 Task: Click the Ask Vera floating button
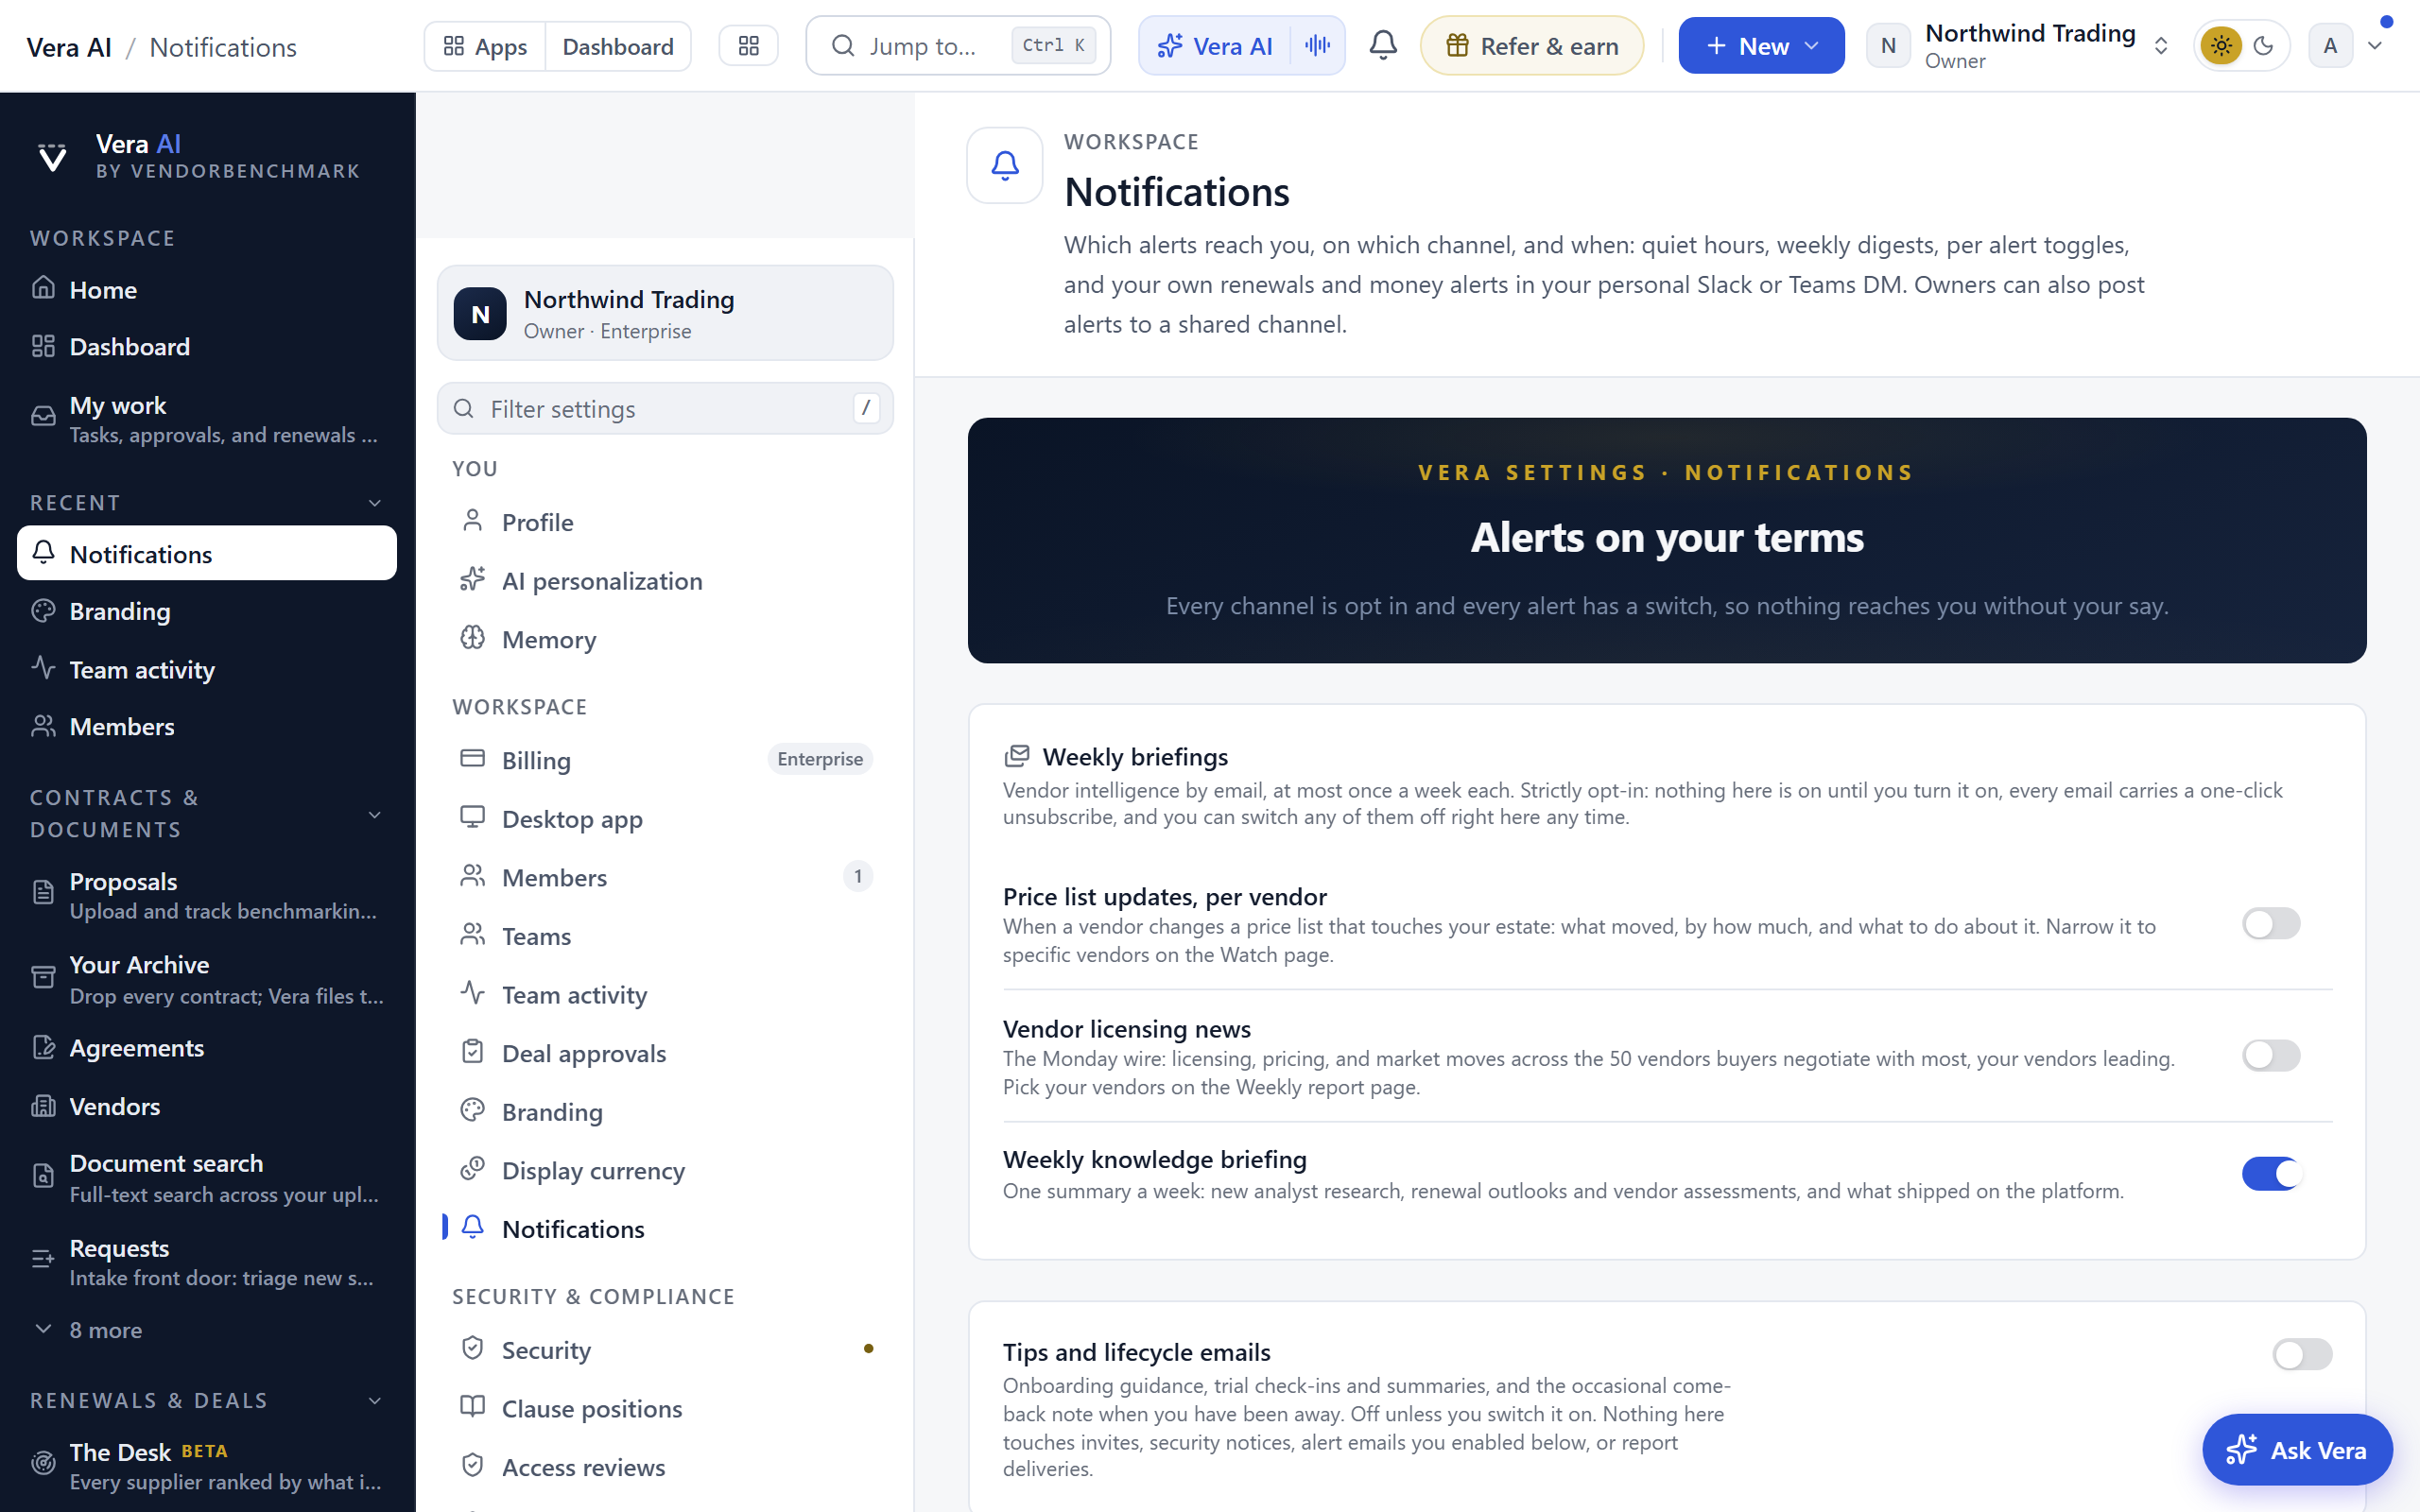point(2297,1450)
